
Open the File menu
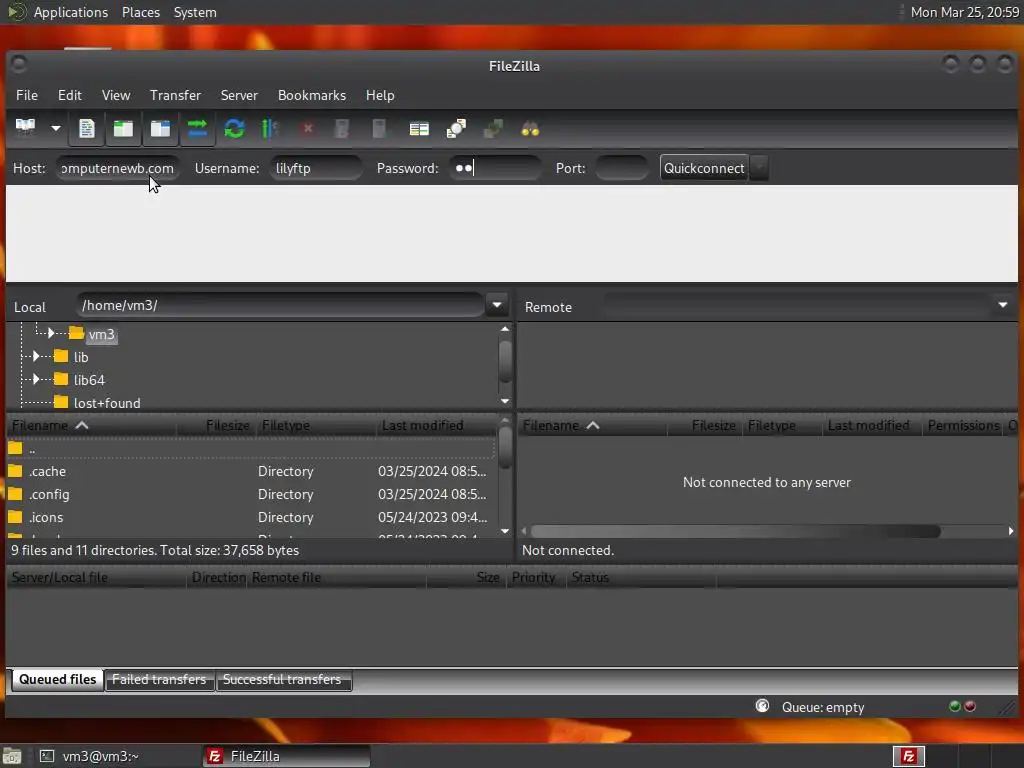(27, 95)
